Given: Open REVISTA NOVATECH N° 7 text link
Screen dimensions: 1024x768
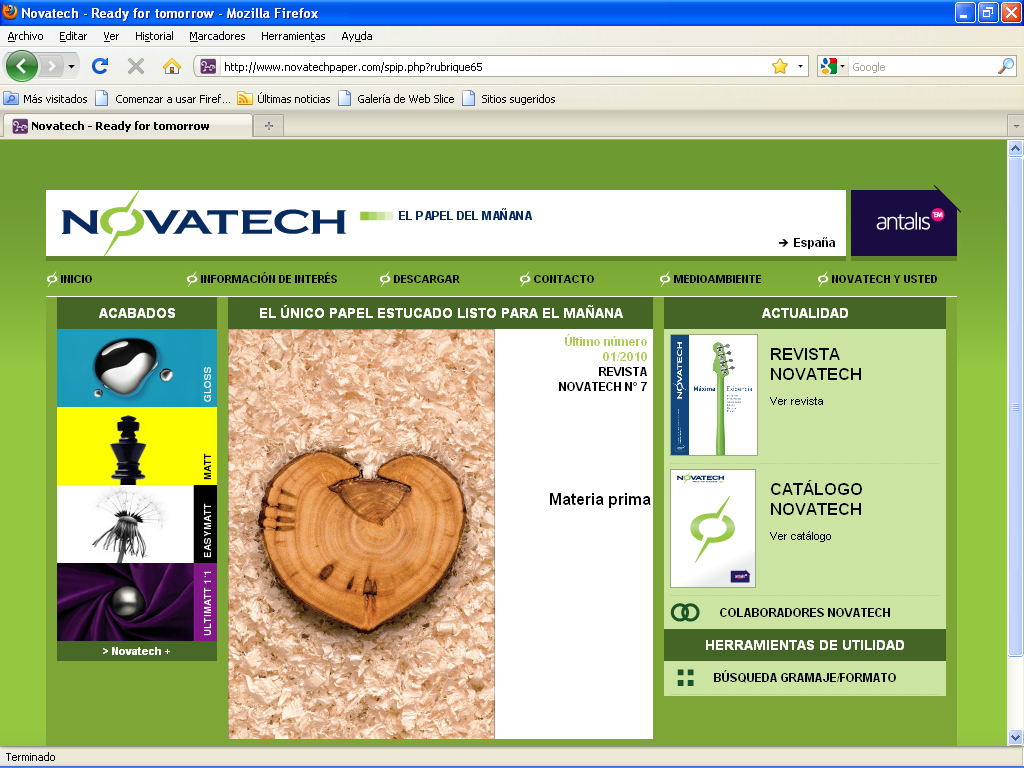Looking at the screenshot, I should [x=603, y=379].
